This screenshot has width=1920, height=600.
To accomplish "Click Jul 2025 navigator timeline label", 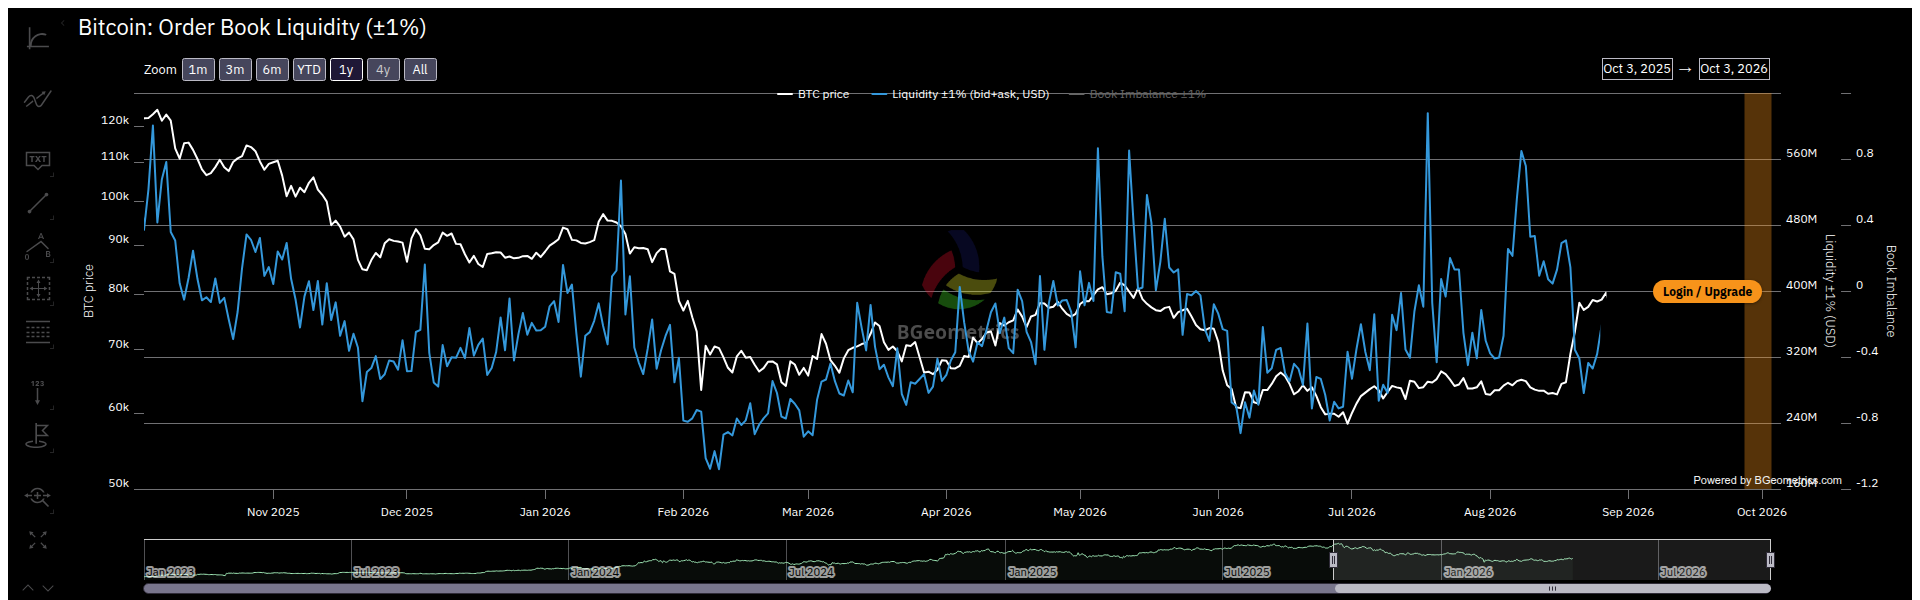I will click(1247, 572).
